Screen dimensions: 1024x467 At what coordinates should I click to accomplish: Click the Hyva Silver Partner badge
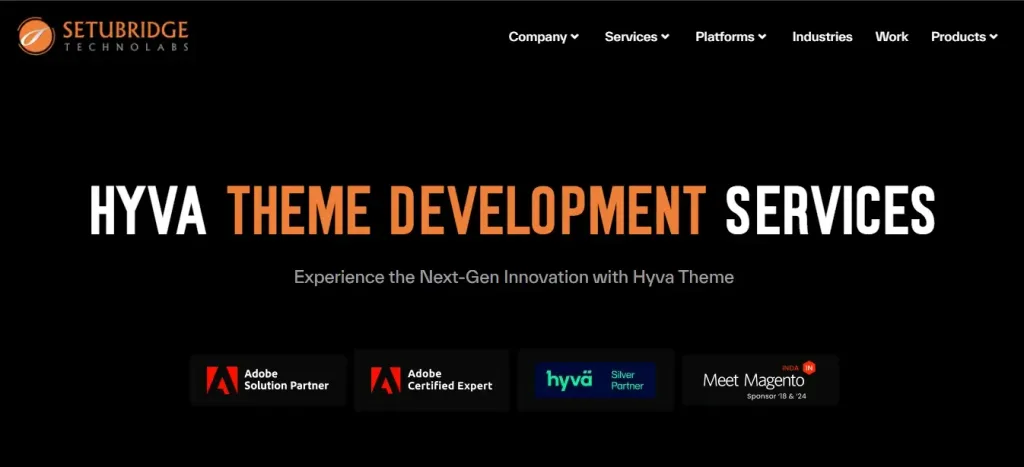click(x=596, y=380)
